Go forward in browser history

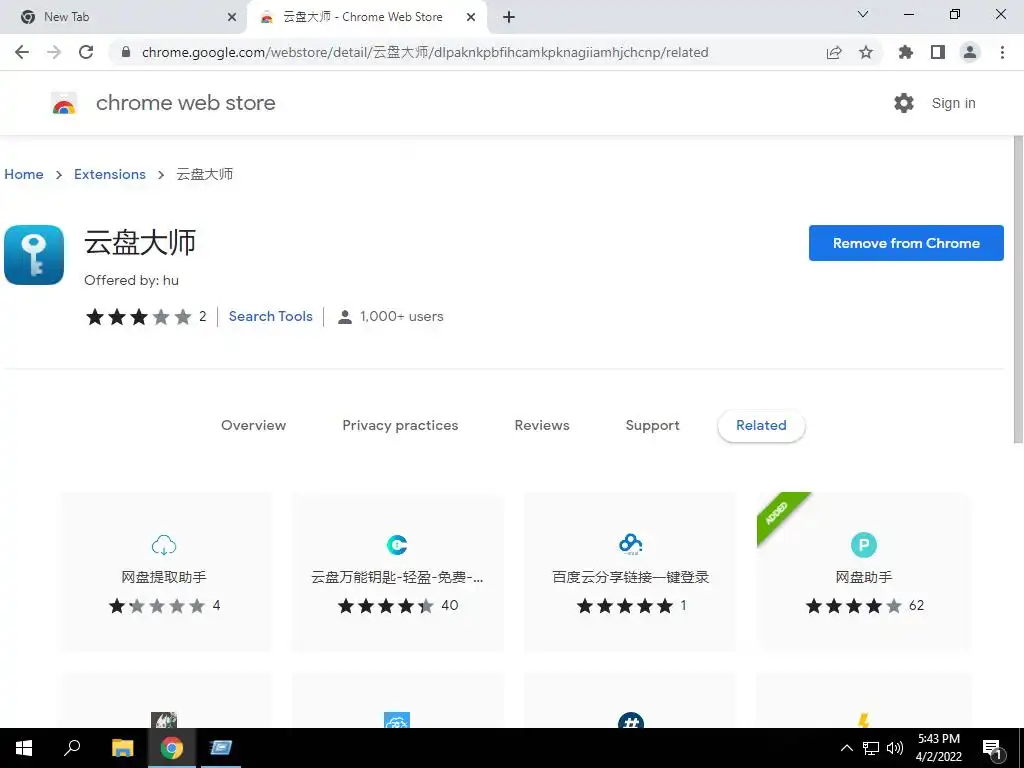coord(54,52)
